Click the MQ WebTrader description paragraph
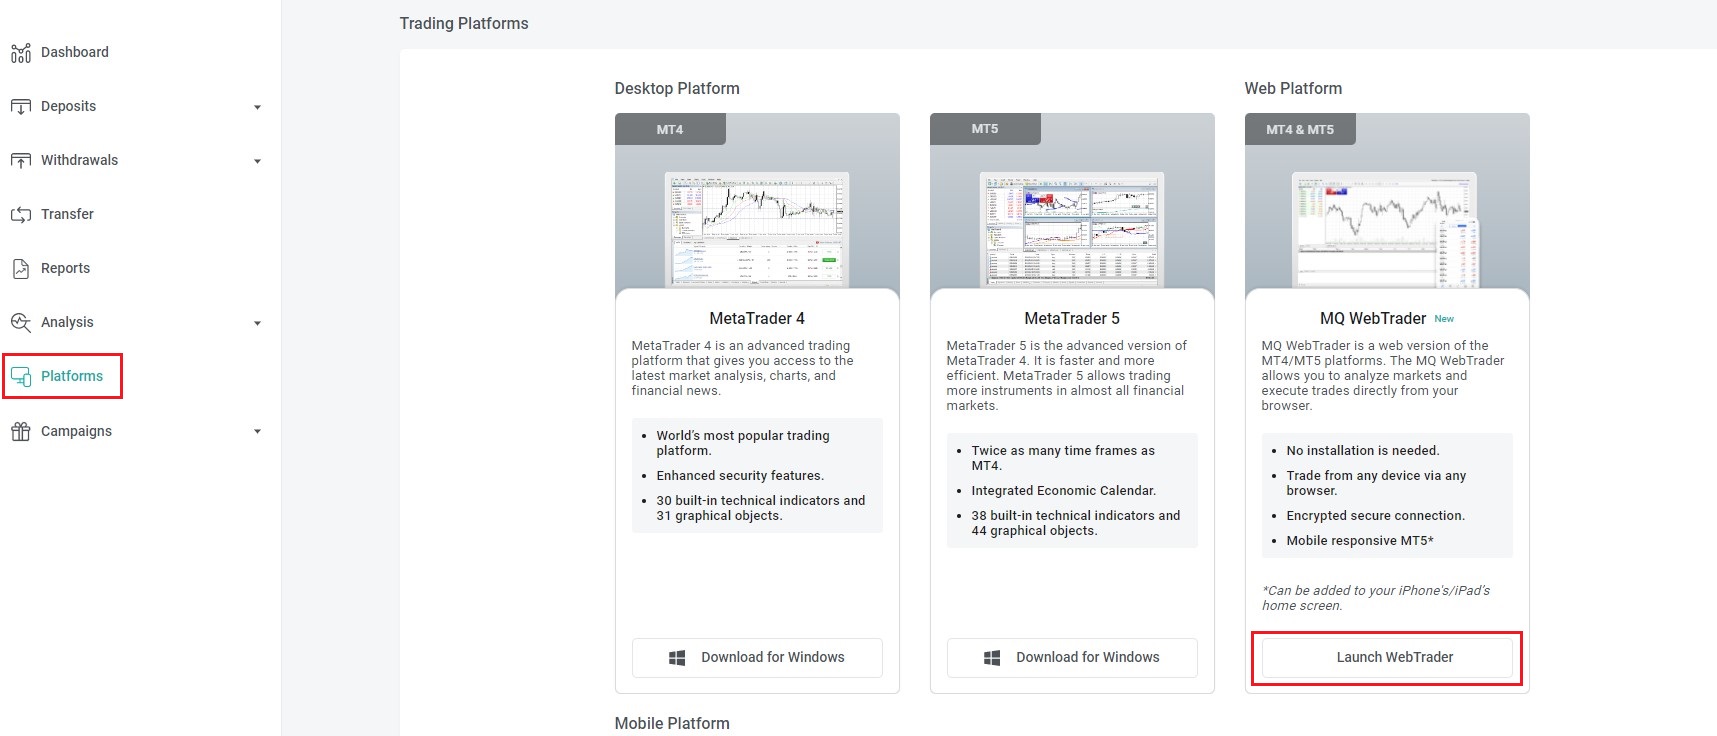The height and width of the screenshot is (736, 1717). coord(1383,376)
